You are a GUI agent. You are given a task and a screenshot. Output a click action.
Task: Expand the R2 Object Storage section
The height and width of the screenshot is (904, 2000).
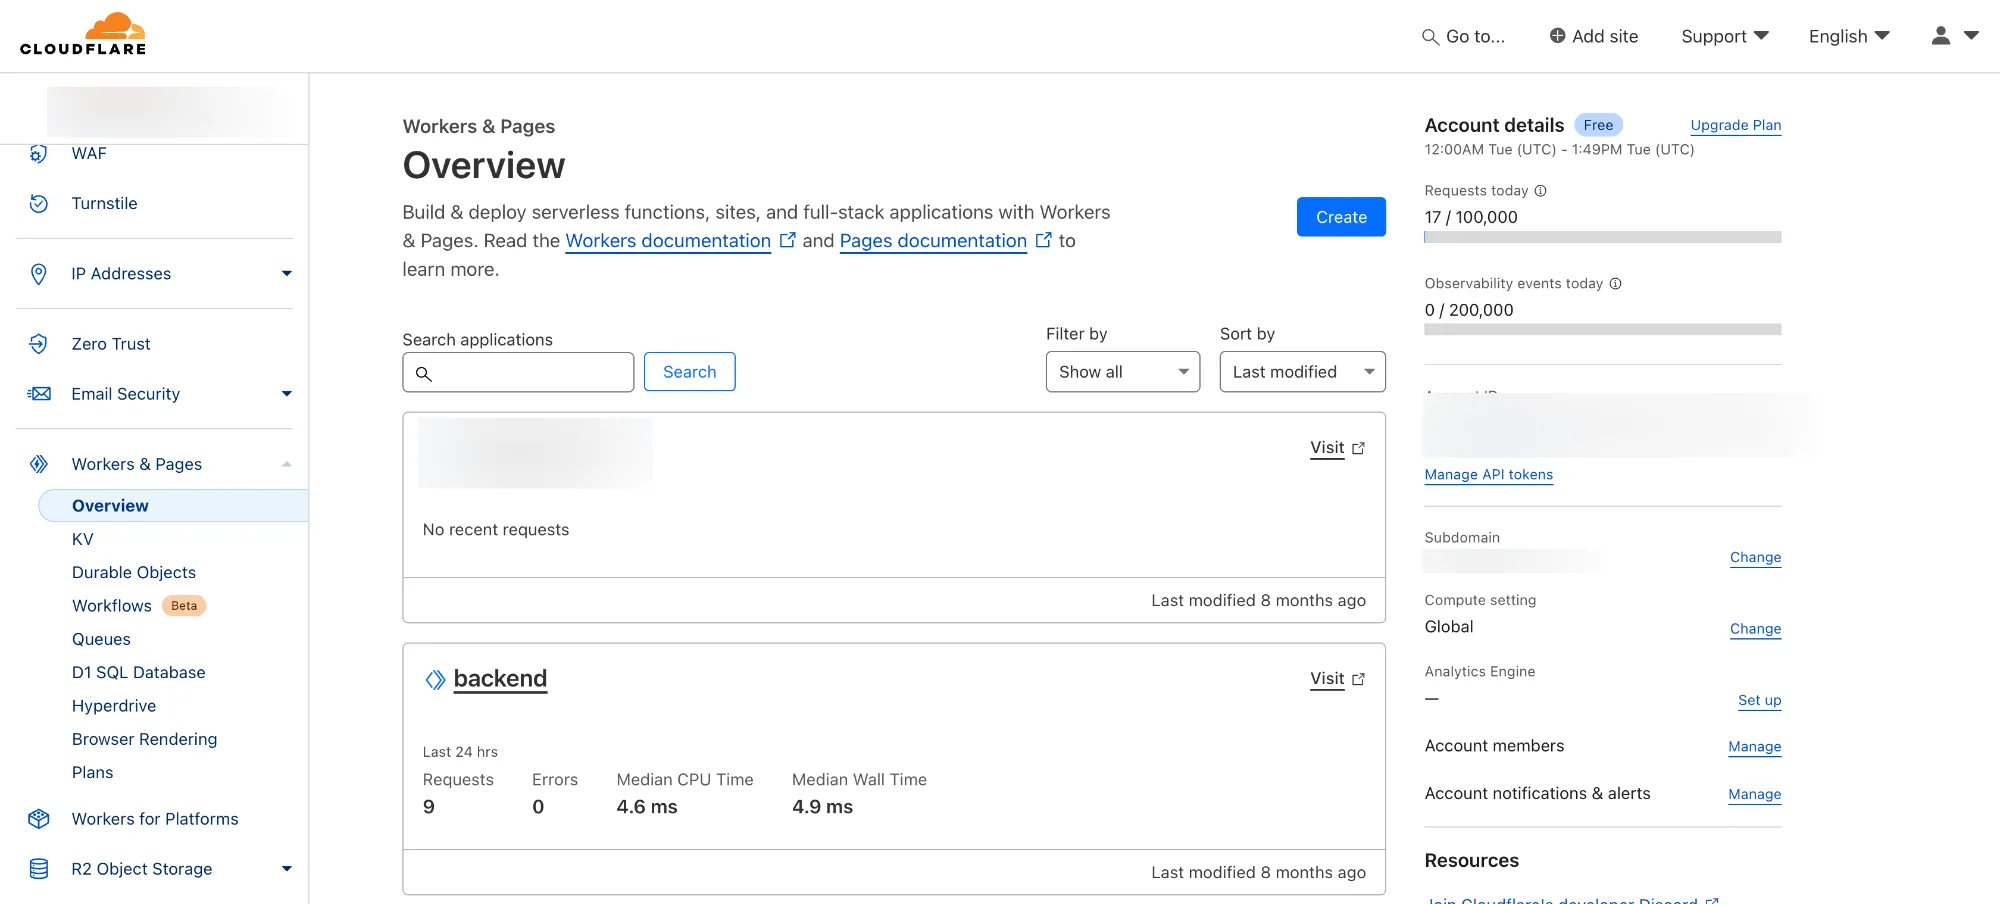tap(287, 869)
